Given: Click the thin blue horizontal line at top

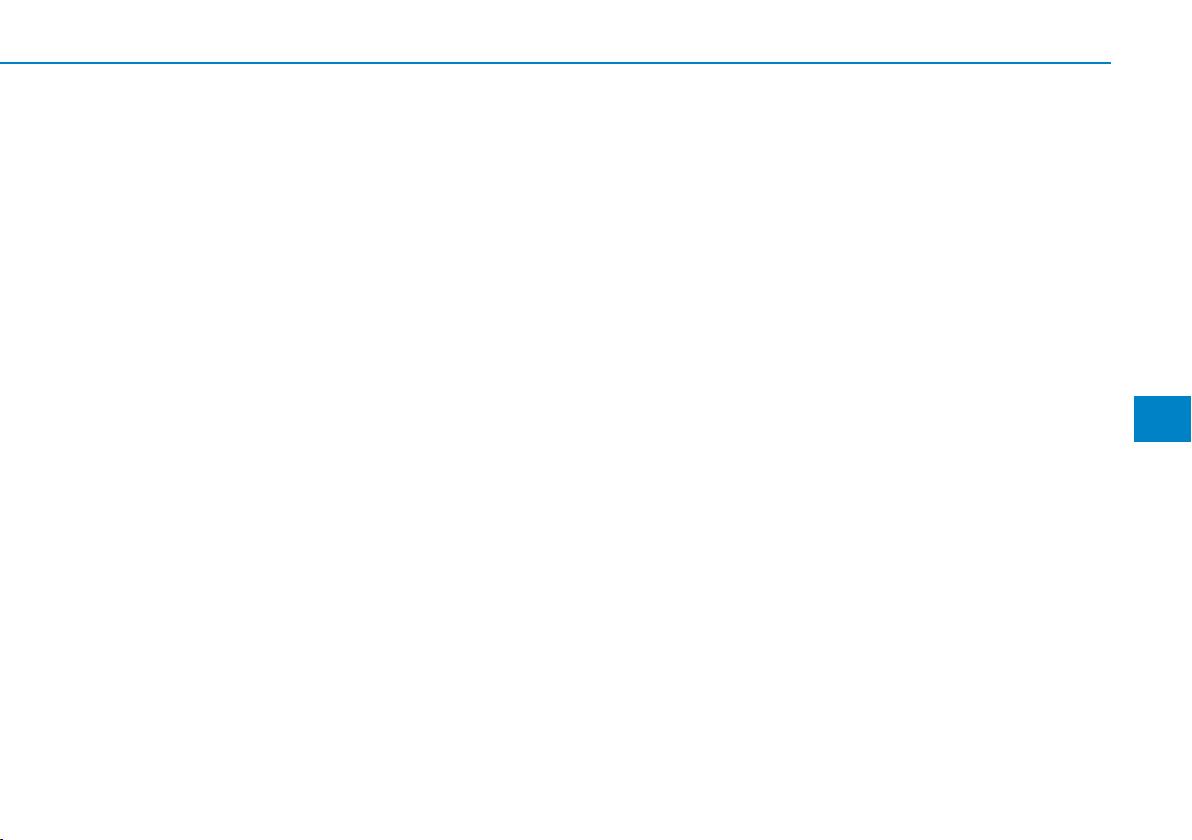Looking at the screenshot, I should pos(555,63).
